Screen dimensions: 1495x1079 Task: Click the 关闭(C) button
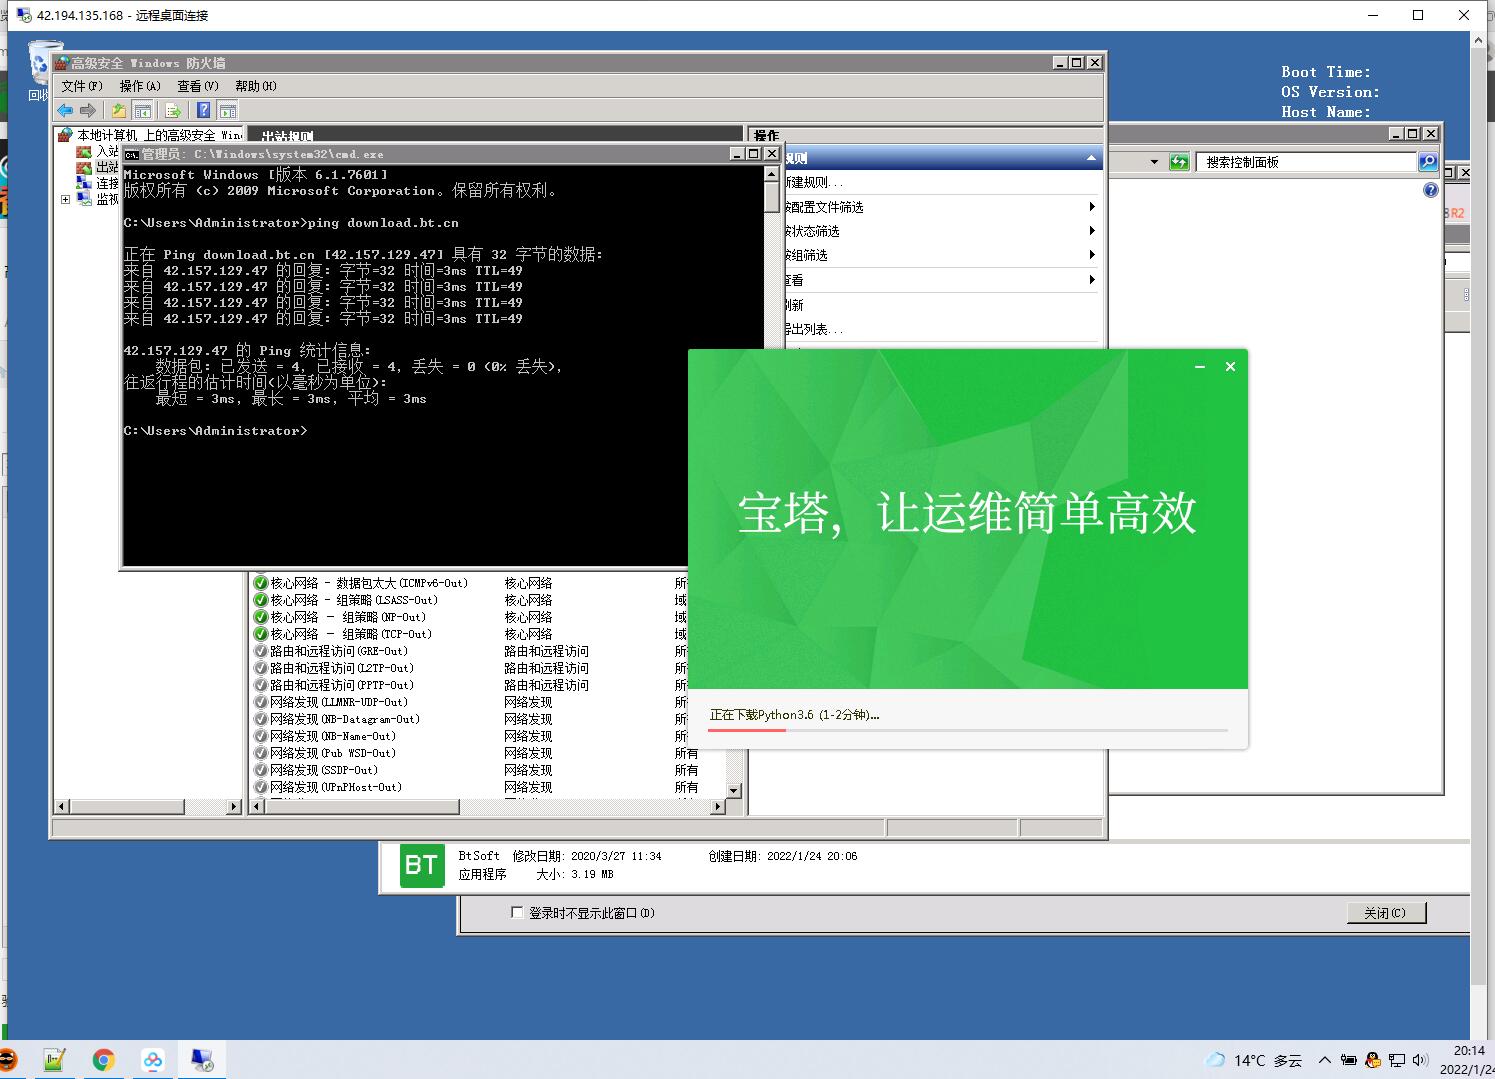[1385, 913]
